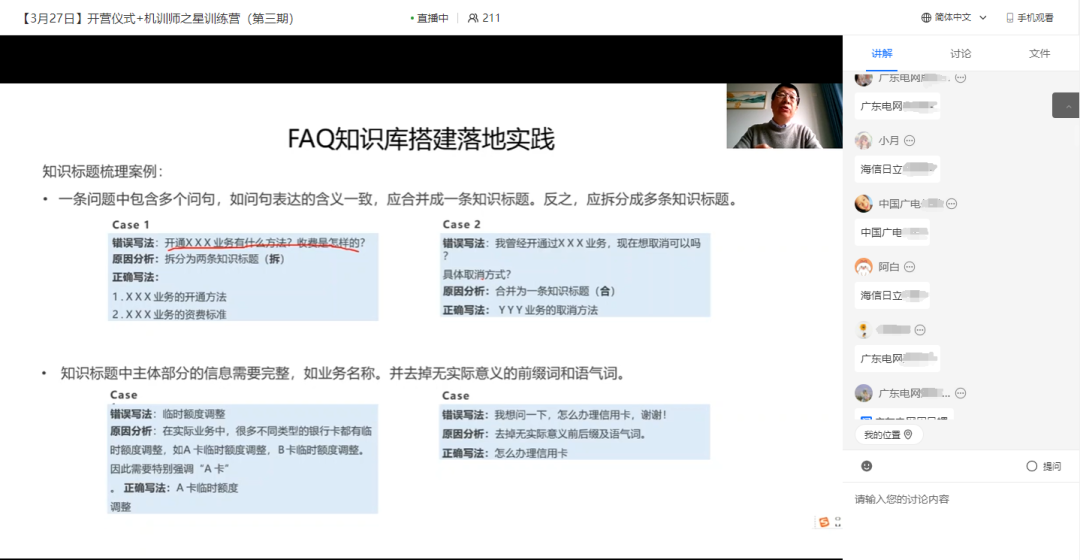Click the presenter's webcam thumbnail
The height and width of the screenshot is (560, 1080).
784,115
